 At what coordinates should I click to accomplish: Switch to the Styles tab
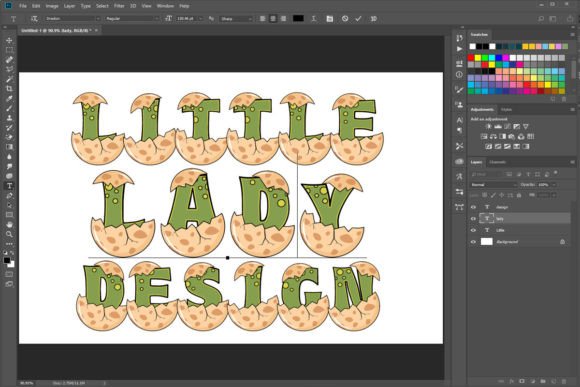(506, 110)
